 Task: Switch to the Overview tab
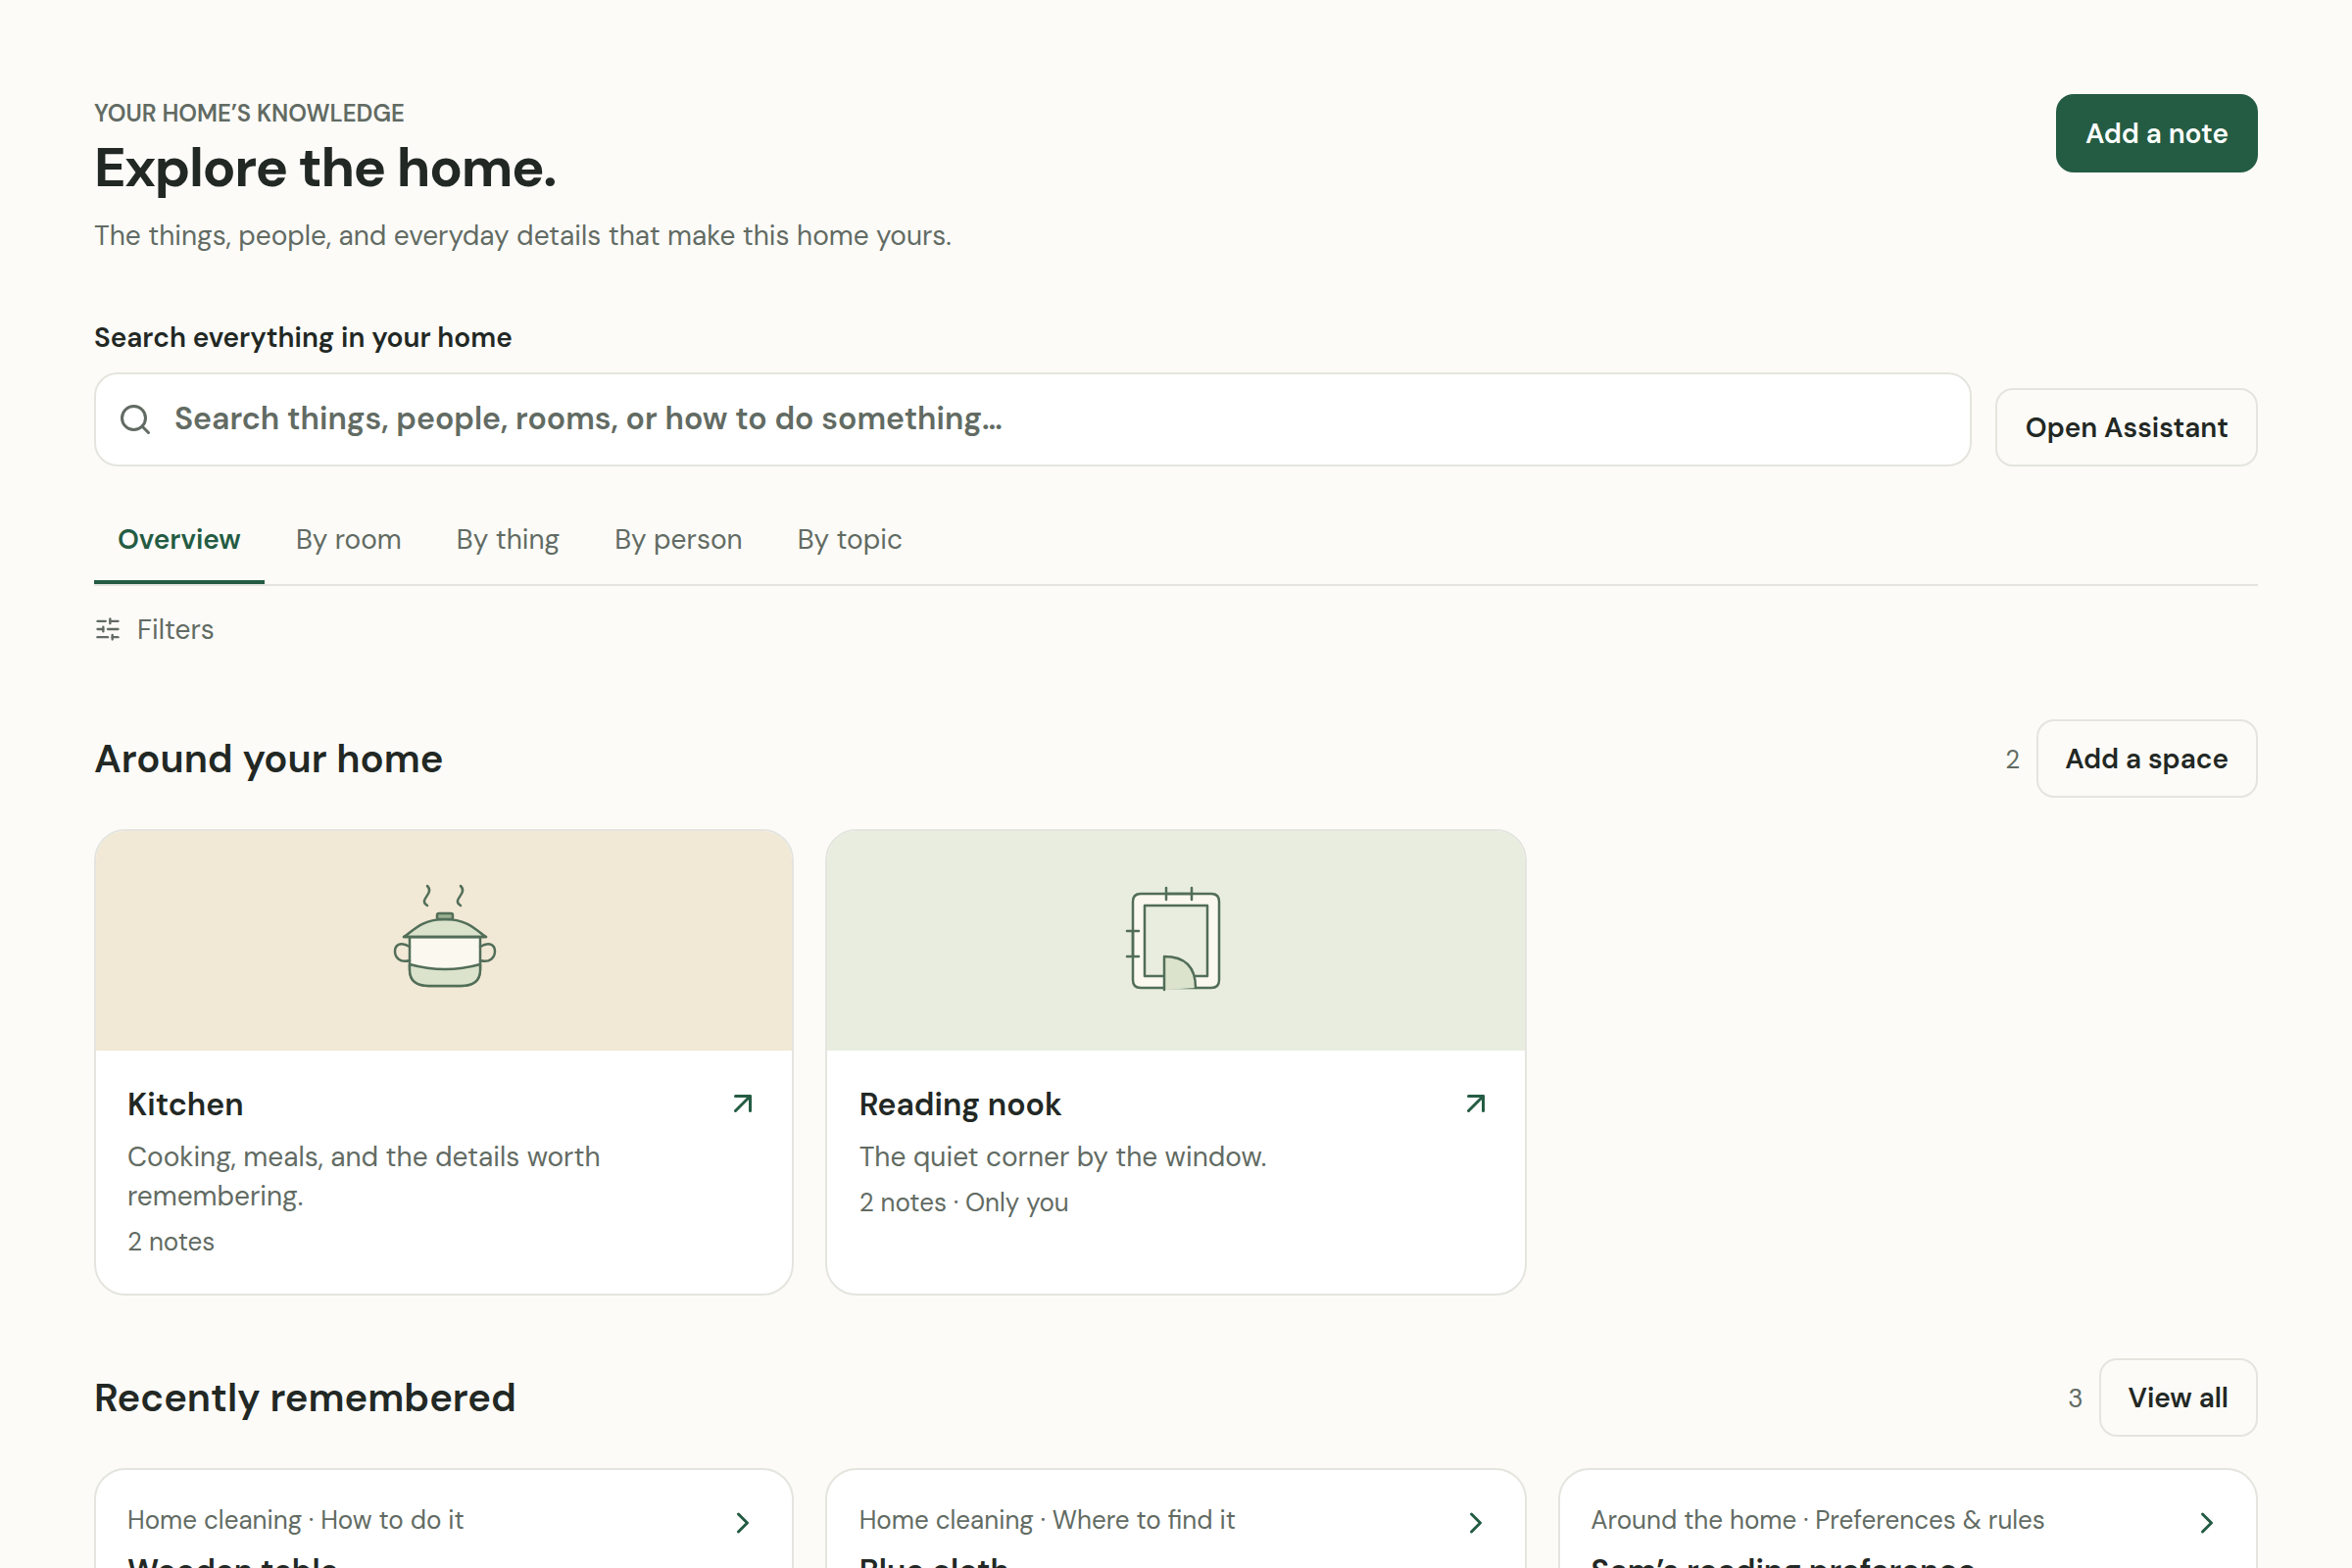[x=179, y=540]
